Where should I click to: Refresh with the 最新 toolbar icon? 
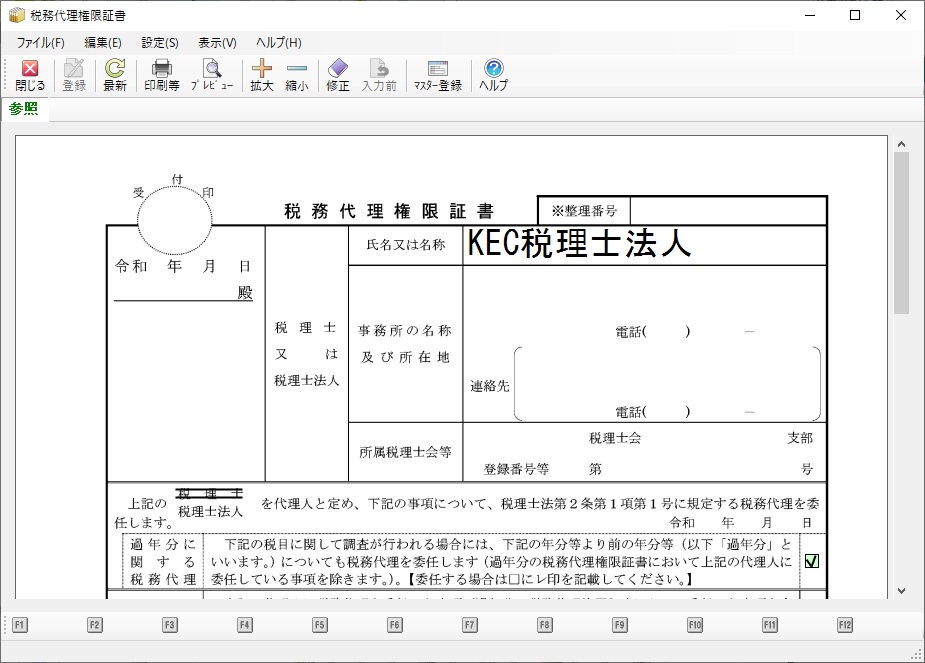pos(115,75)
